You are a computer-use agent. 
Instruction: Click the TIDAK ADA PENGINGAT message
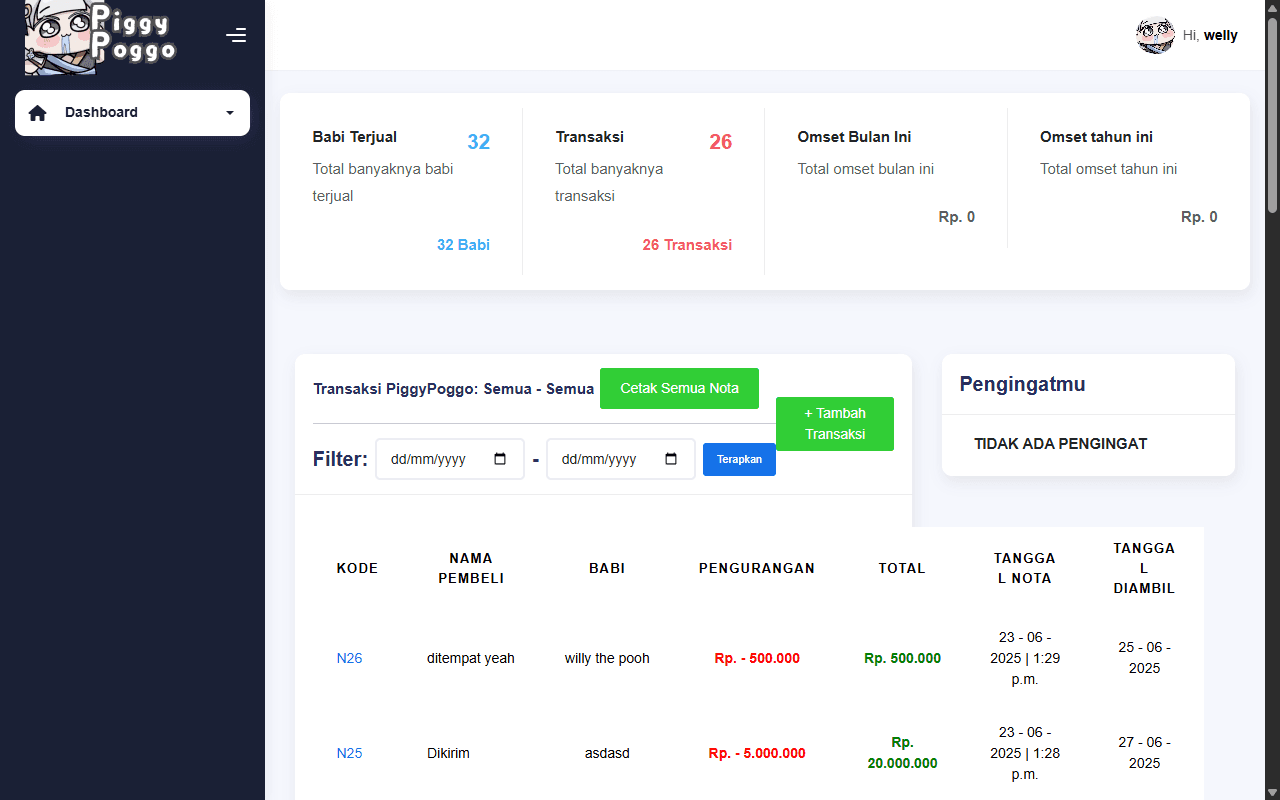pyautogui.click(x=1061, y=444)
